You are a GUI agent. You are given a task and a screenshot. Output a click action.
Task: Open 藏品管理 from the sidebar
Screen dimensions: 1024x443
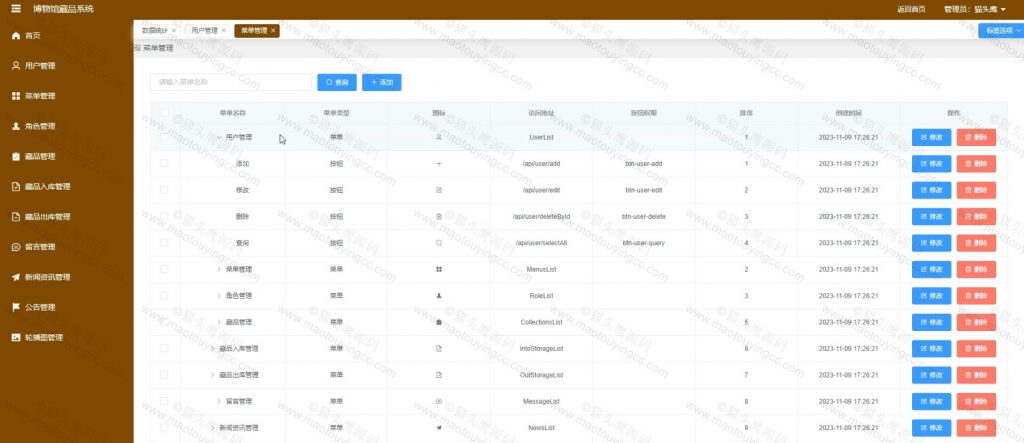coord(40,157)
